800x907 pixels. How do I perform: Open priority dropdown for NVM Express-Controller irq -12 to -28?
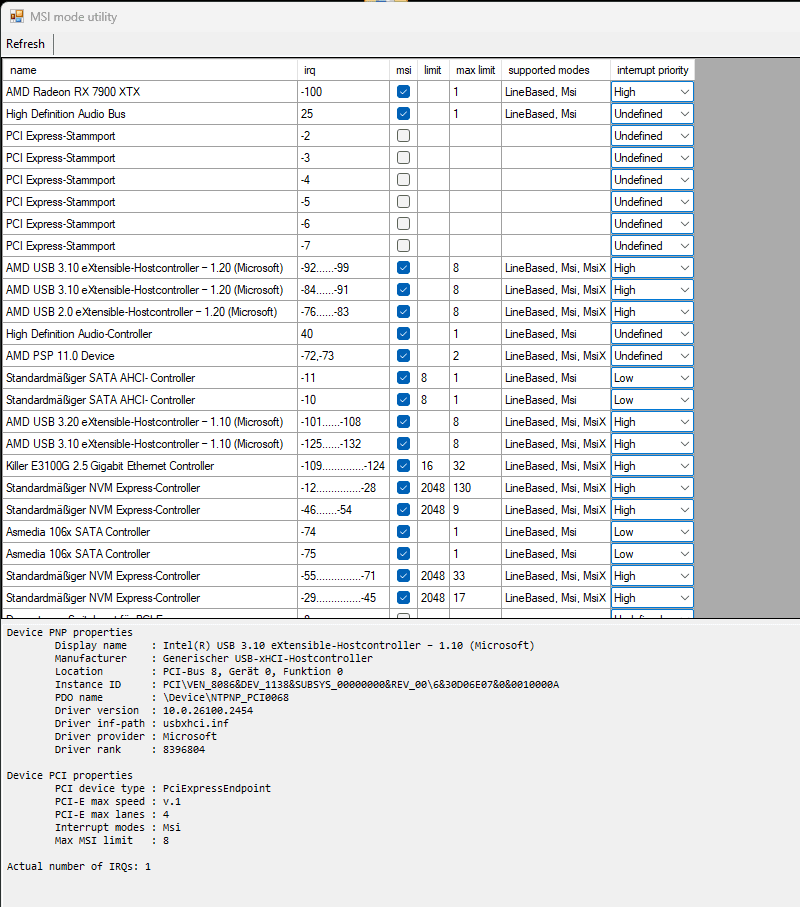[652, 487]
